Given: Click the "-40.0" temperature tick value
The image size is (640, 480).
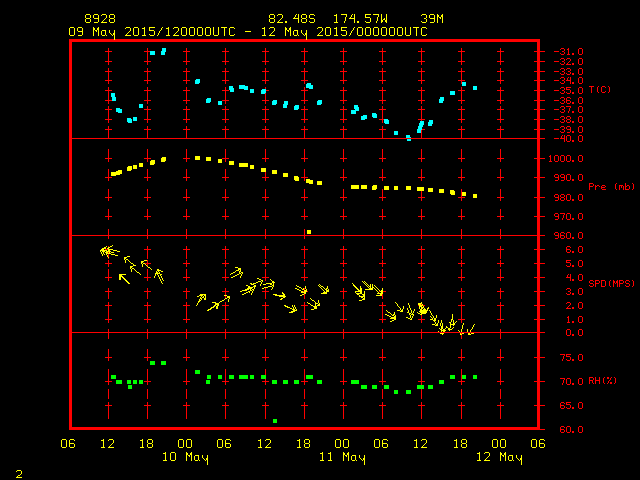Looking at the screenshot, I should [569, 139].
